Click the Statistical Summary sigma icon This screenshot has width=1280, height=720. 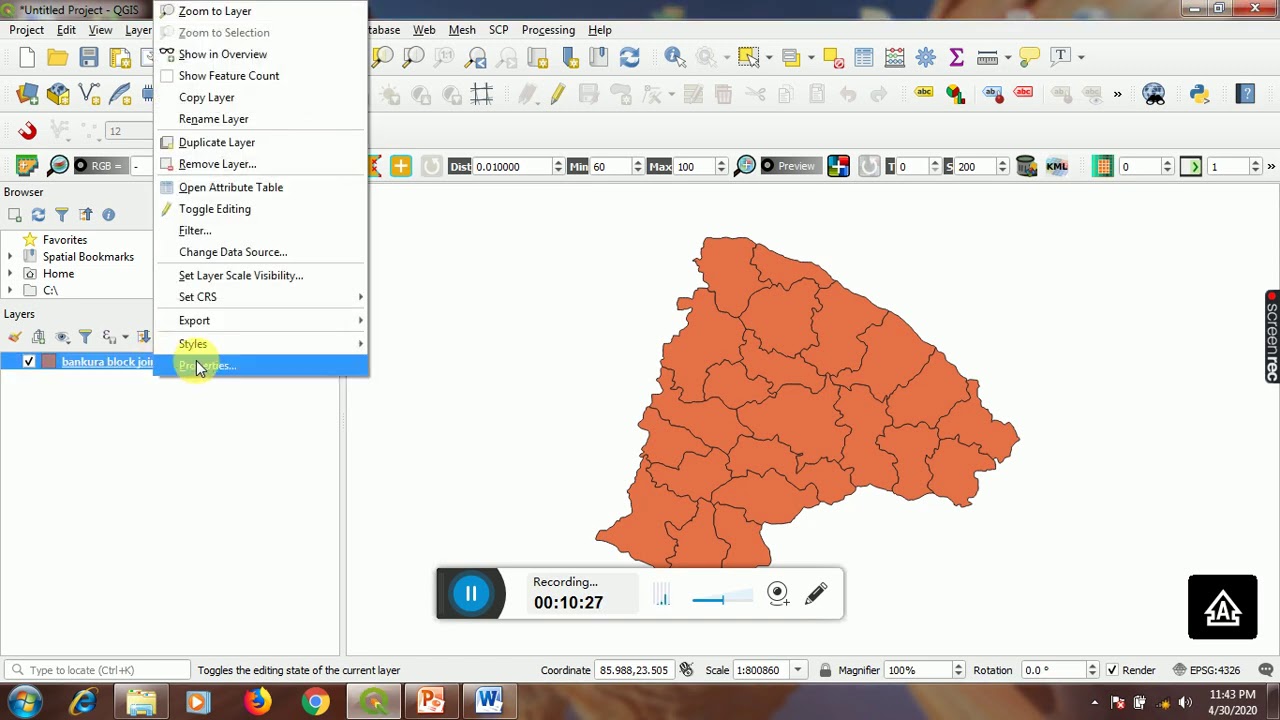pyautogui.click(x=956, y=57)
